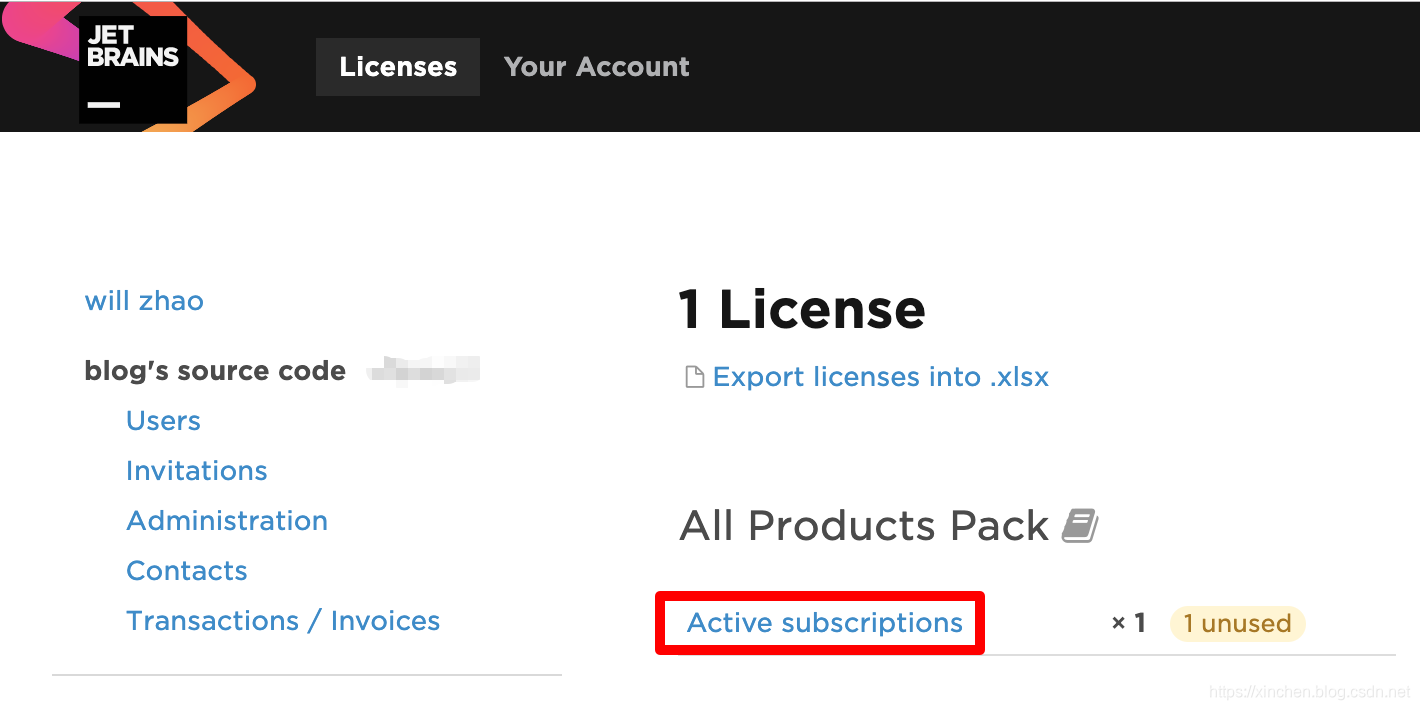Open the Users section
Viewport: 1420px width, 710px height.
[x=163, y=421]
